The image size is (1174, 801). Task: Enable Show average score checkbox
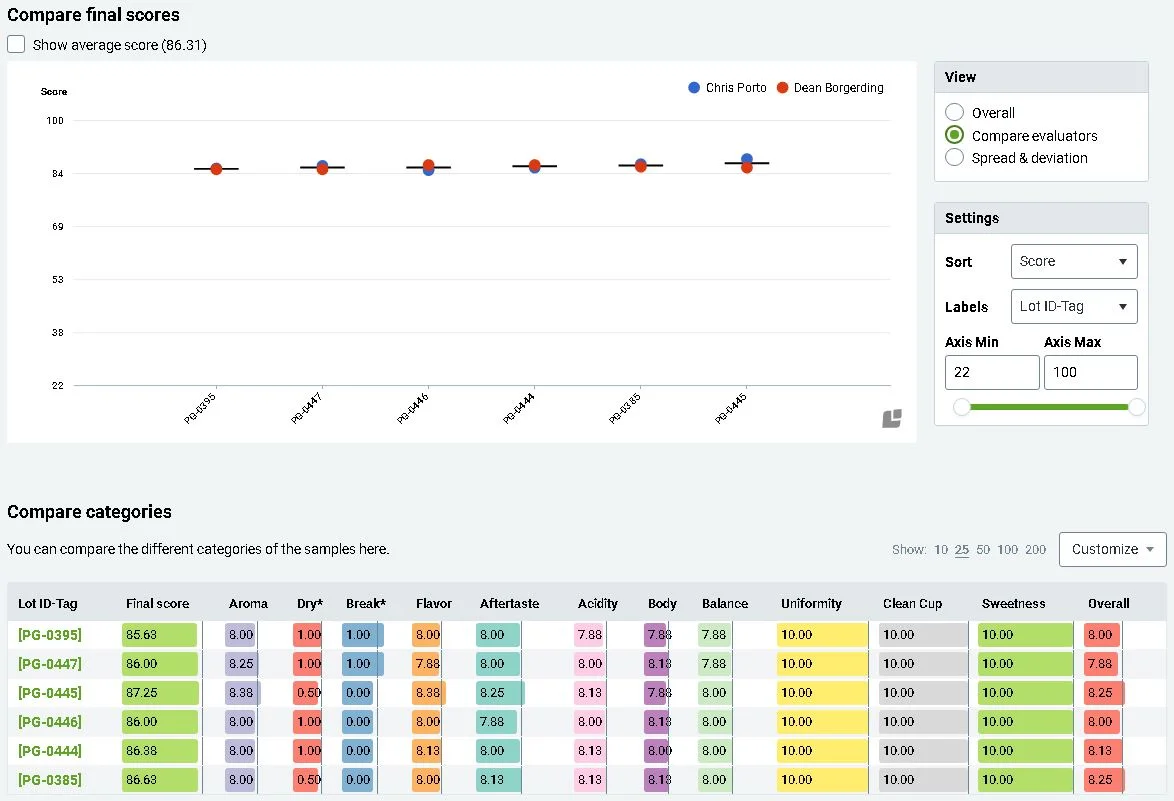(x=16, y=44)
